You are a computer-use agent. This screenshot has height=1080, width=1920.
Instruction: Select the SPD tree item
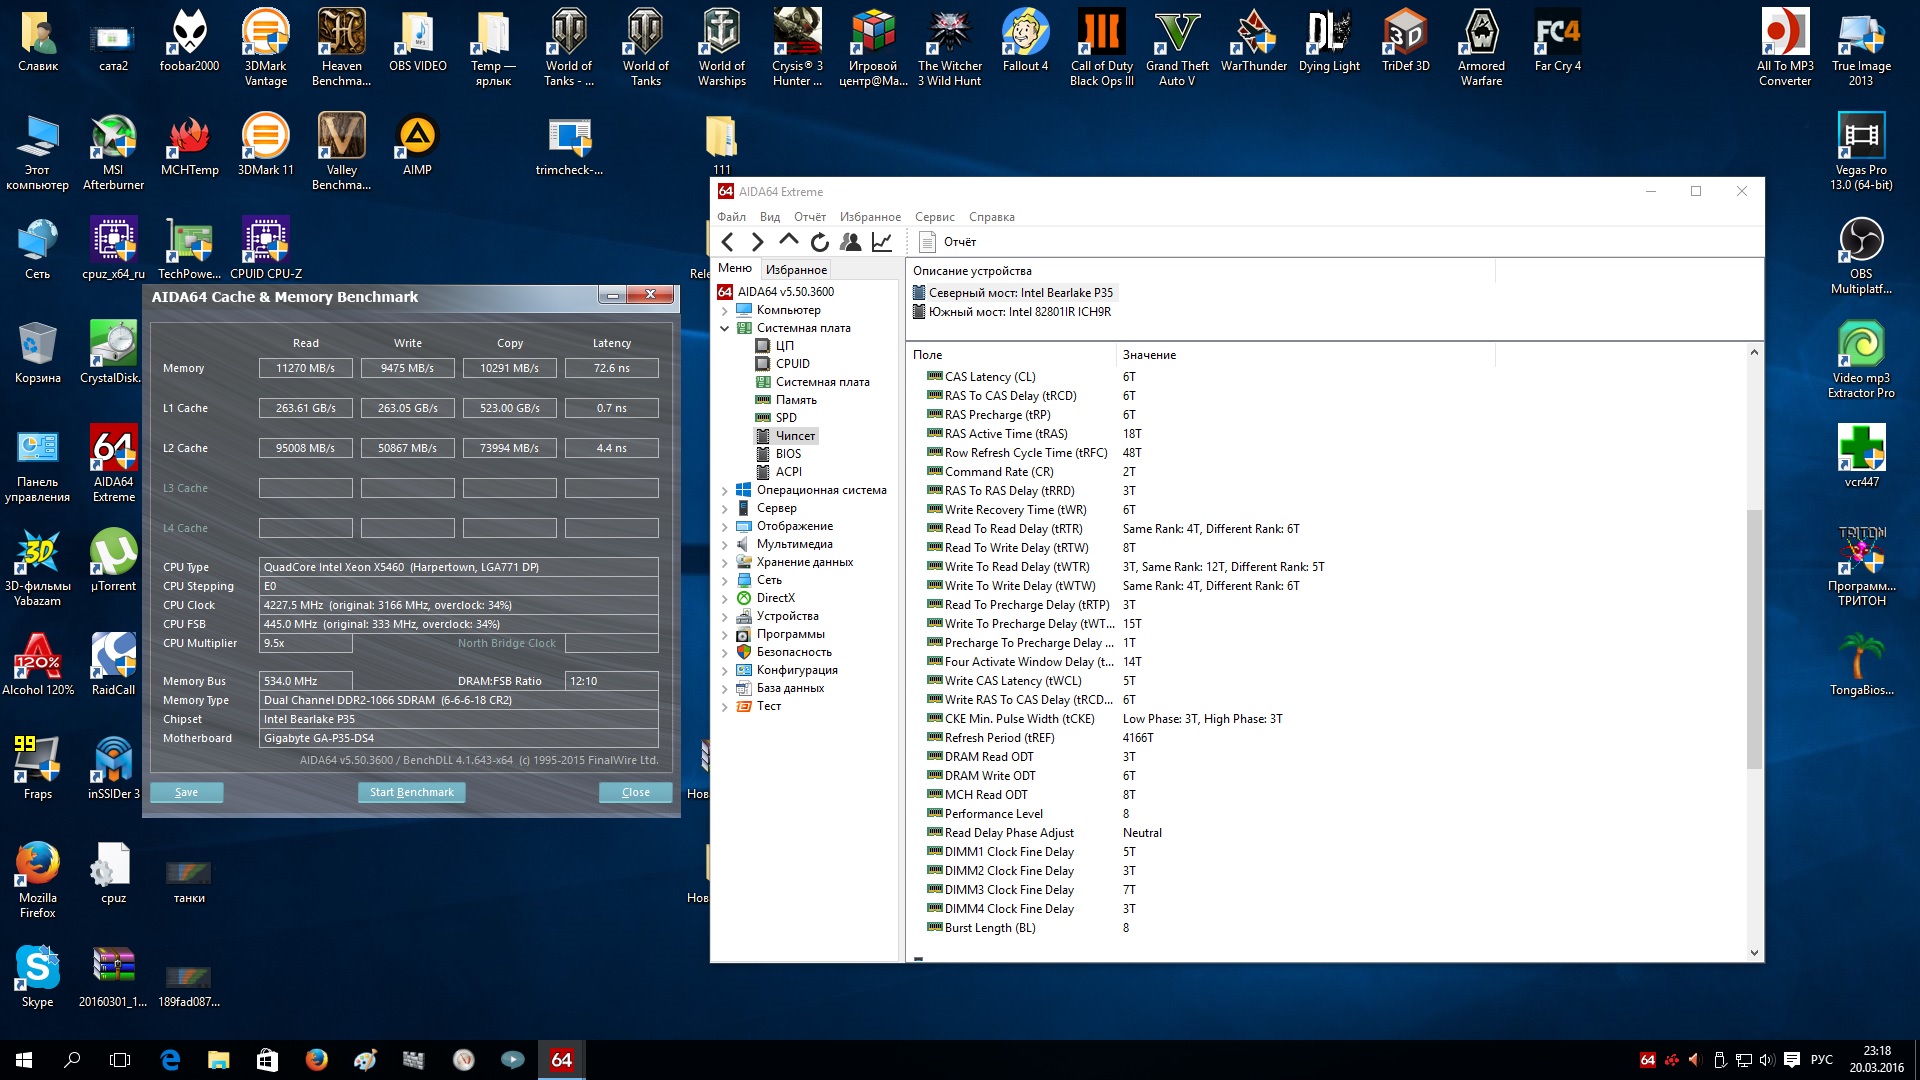(x=786, y=418)
